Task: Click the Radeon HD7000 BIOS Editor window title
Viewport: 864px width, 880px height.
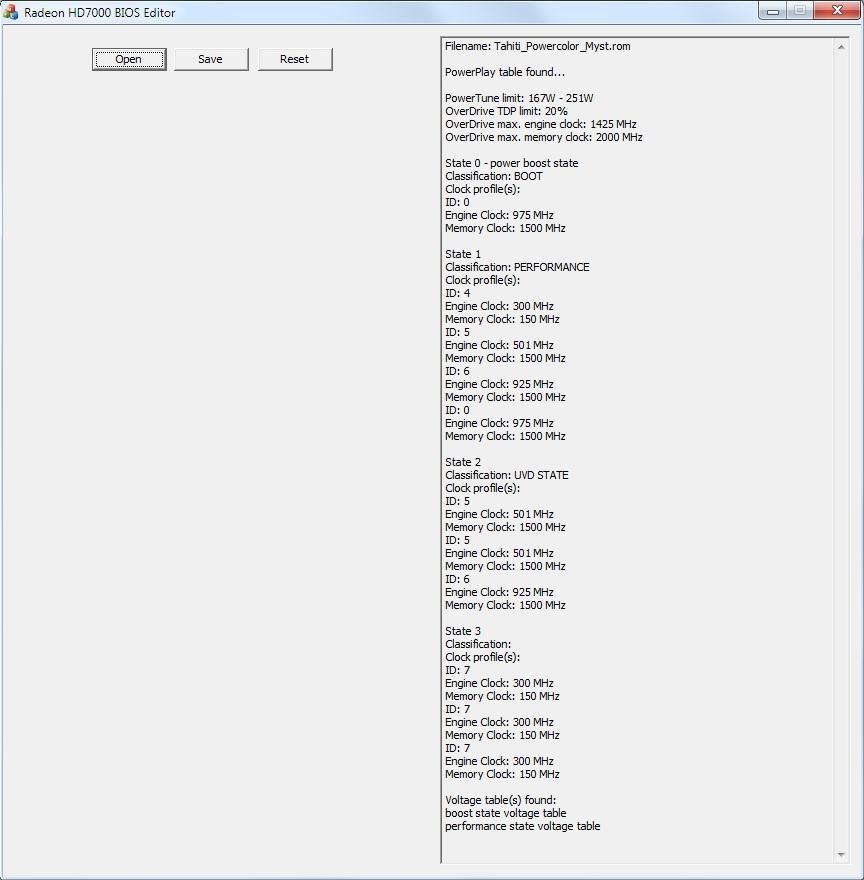Action: tap(99, 12)
